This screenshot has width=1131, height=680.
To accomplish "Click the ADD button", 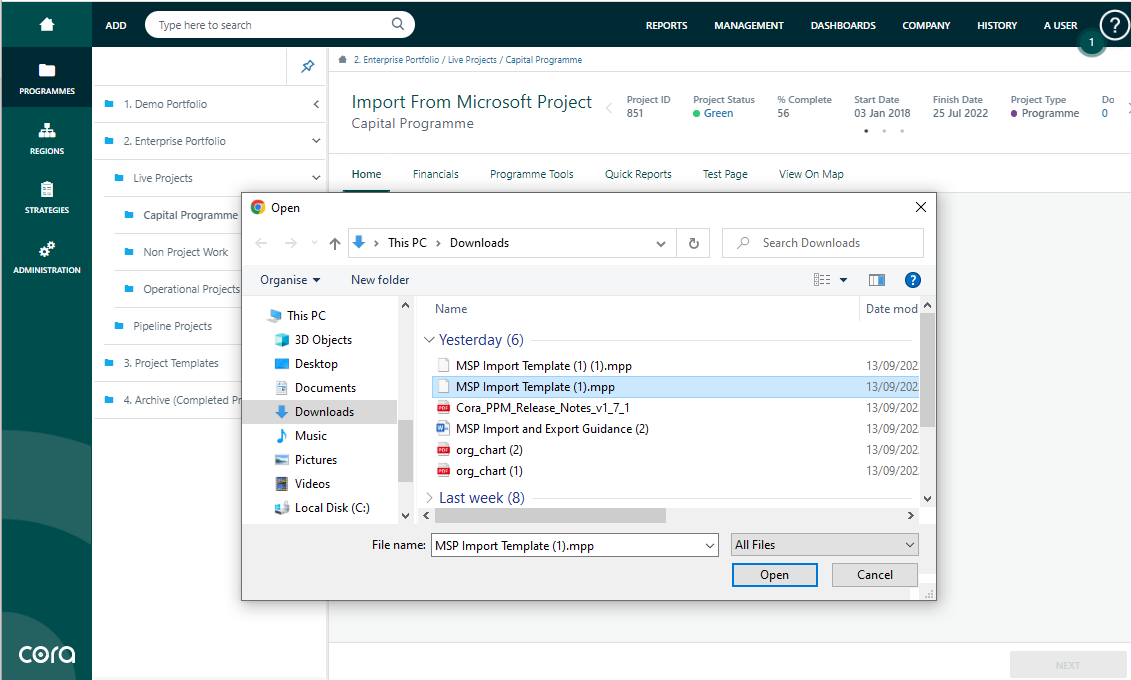I will tap(115, 25).
